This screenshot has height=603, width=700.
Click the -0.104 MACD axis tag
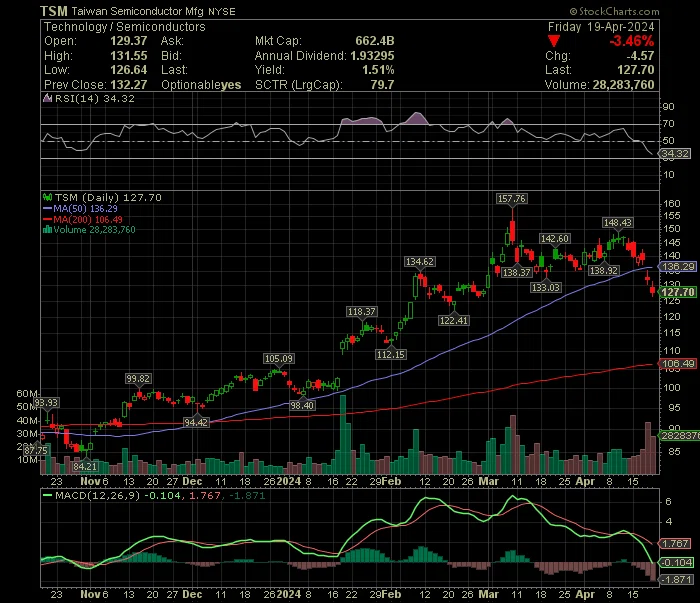click(676, 562)
